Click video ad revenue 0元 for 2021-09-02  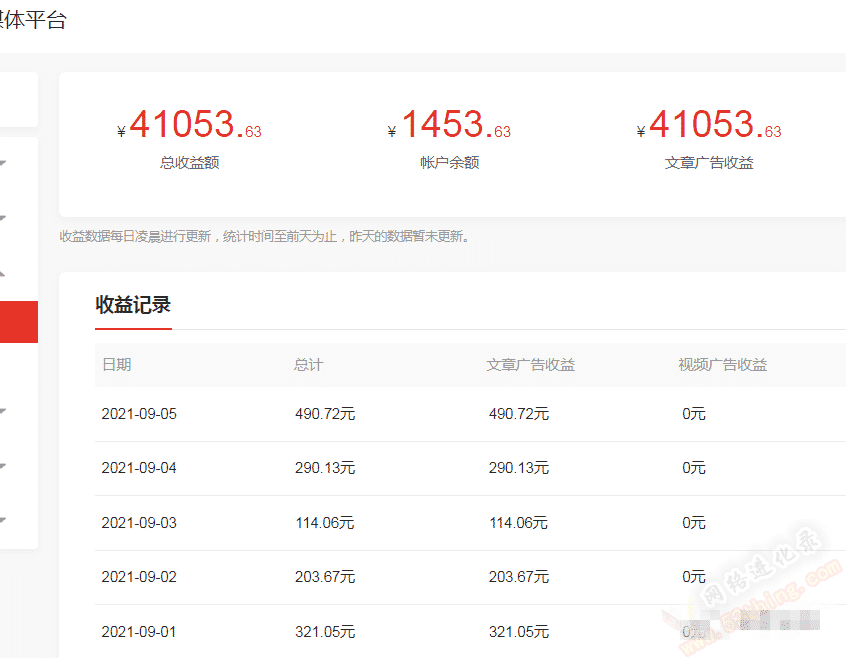[x=694, y=577]
